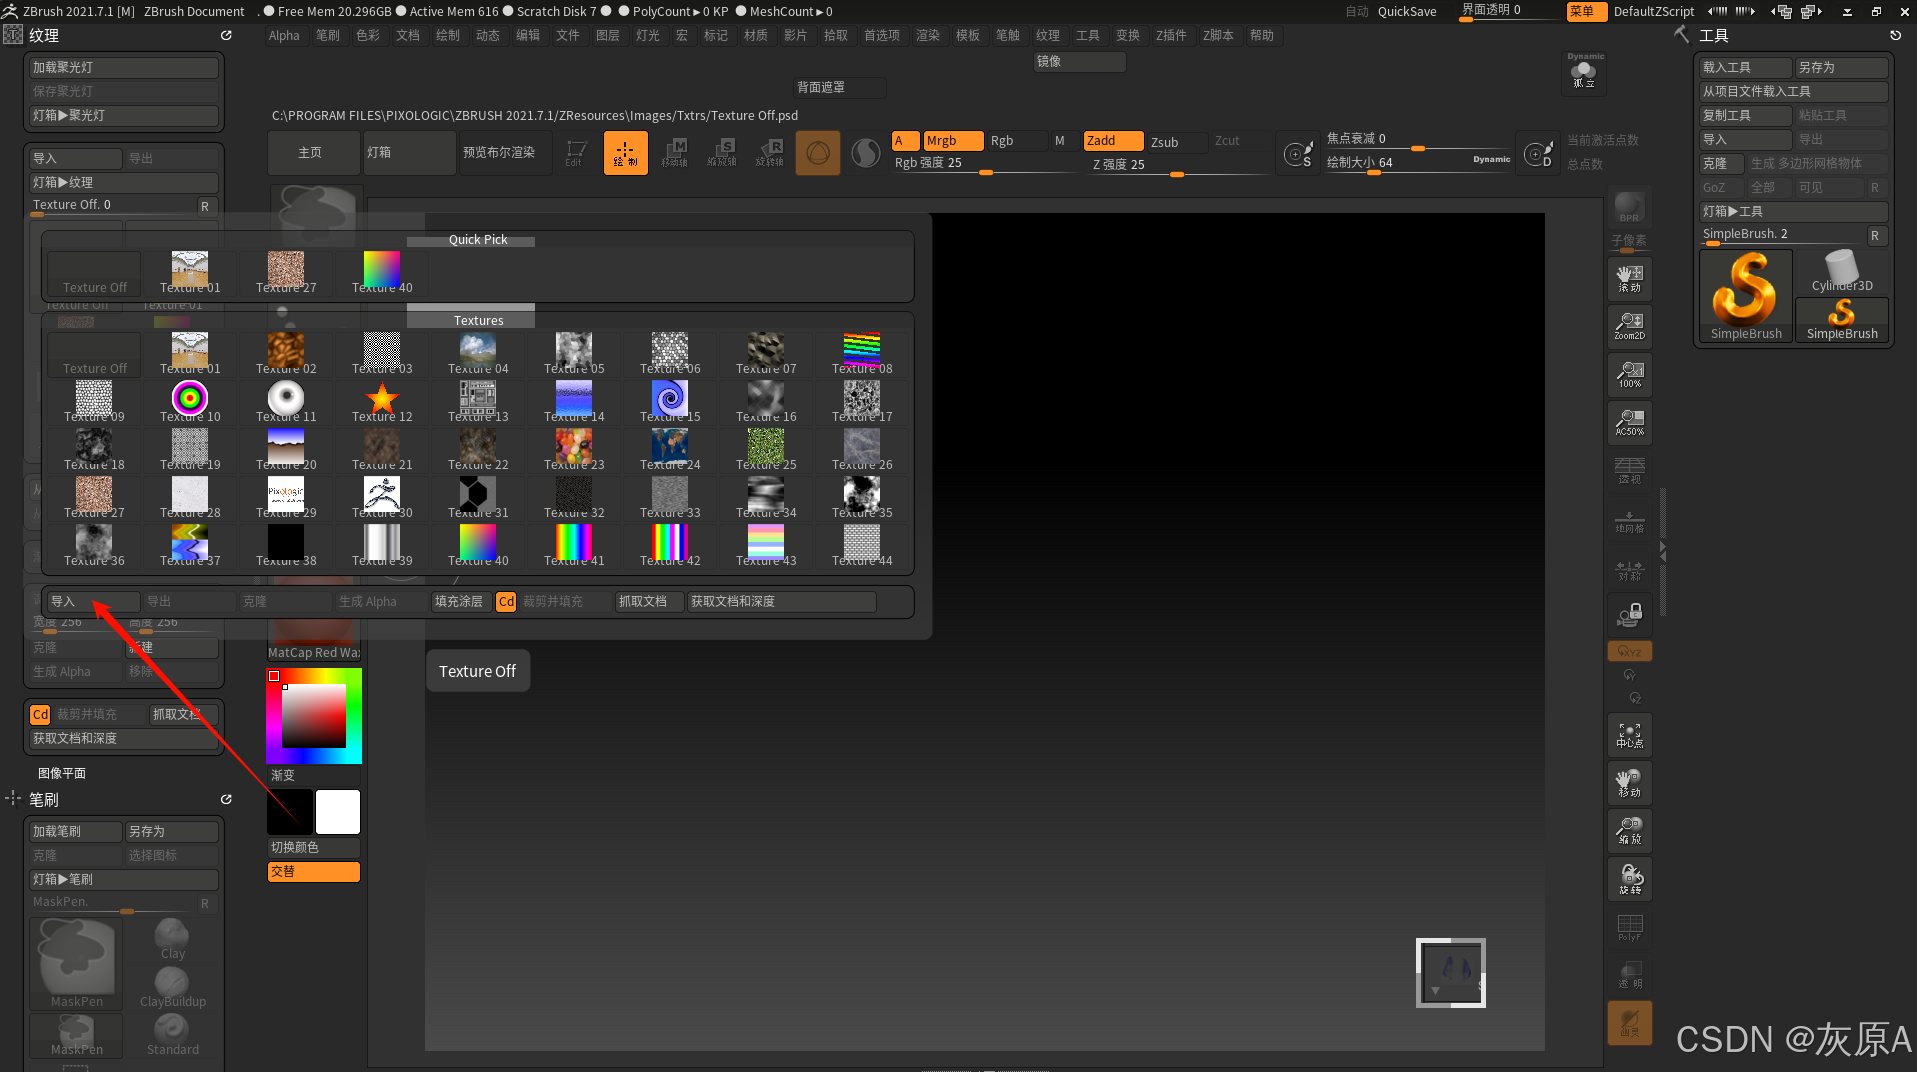Toggle the XYZ rotation button
Screen dimensions: 1917x1072
click(x=1629, y=651)
